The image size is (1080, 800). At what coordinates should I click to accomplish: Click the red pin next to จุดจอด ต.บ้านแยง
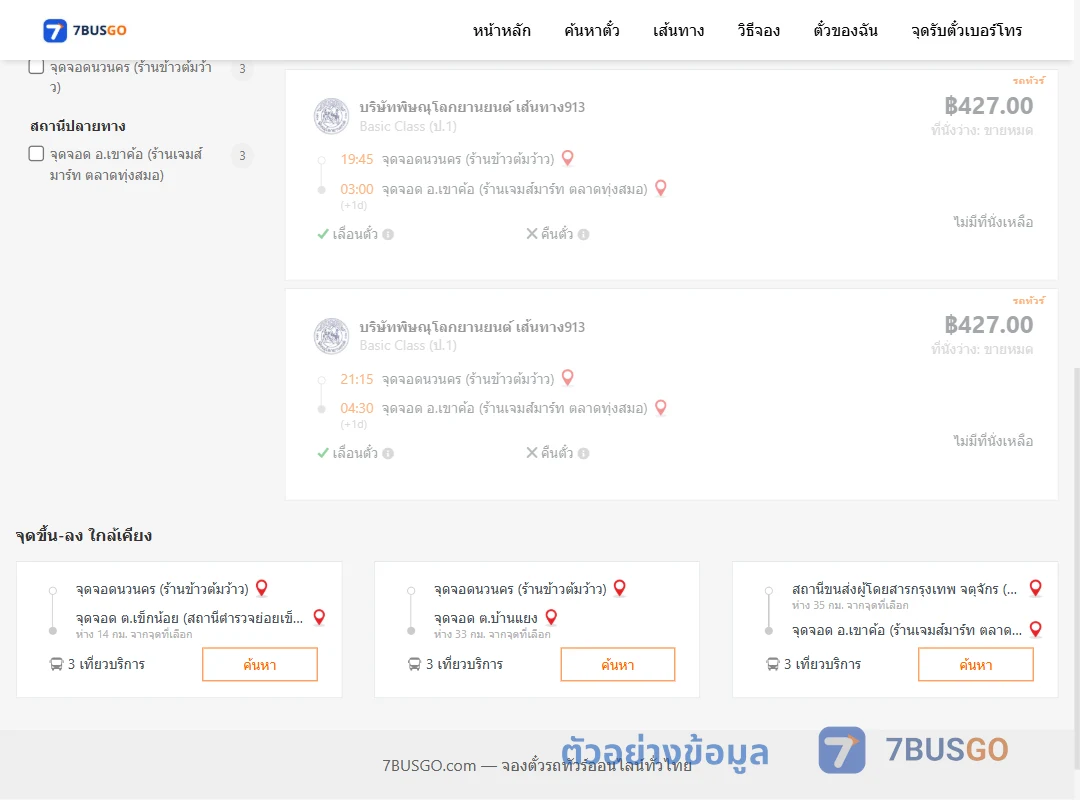point(551,617)
